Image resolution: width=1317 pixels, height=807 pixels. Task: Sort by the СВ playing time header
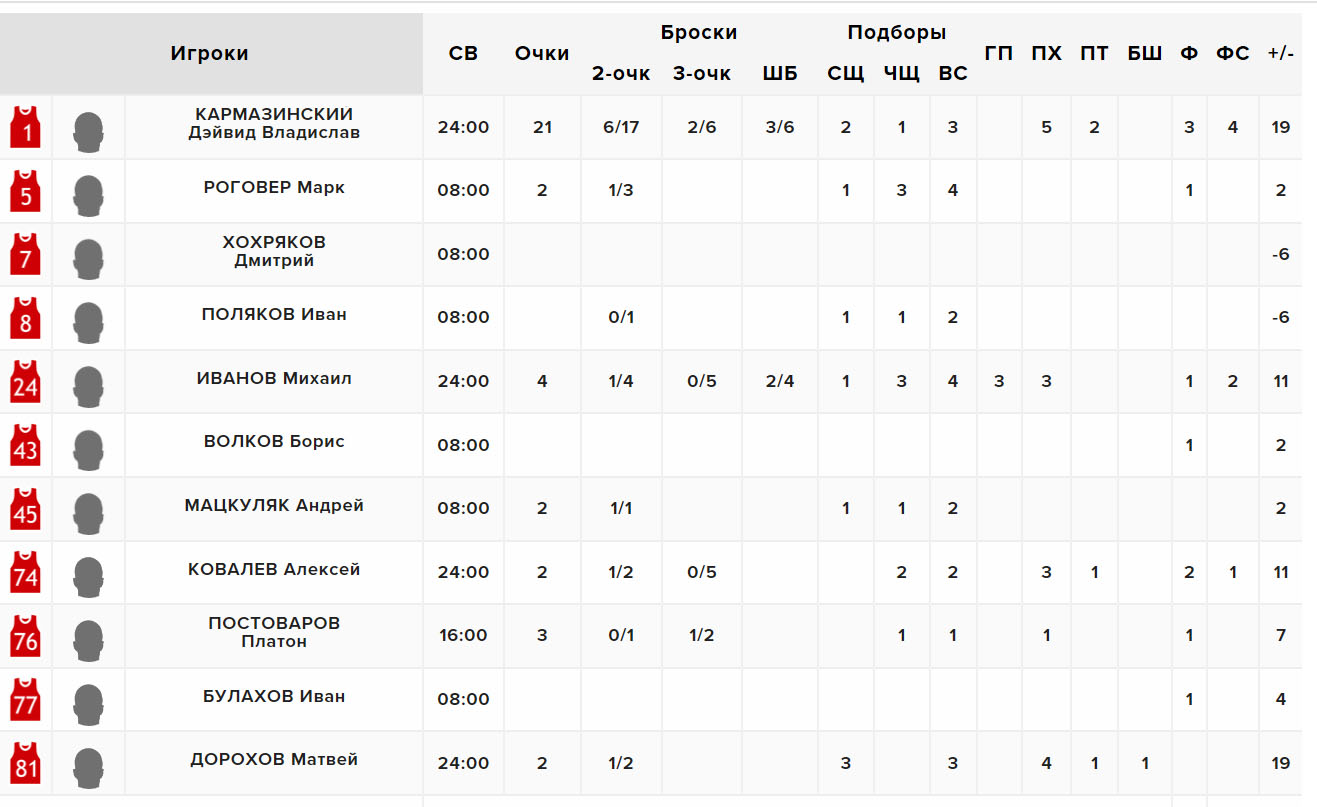[x=464, y=54]
